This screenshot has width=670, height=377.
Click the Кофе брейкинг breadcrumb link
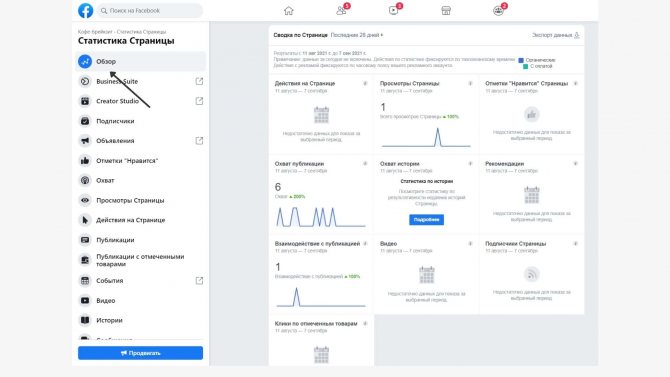(95, 32)
